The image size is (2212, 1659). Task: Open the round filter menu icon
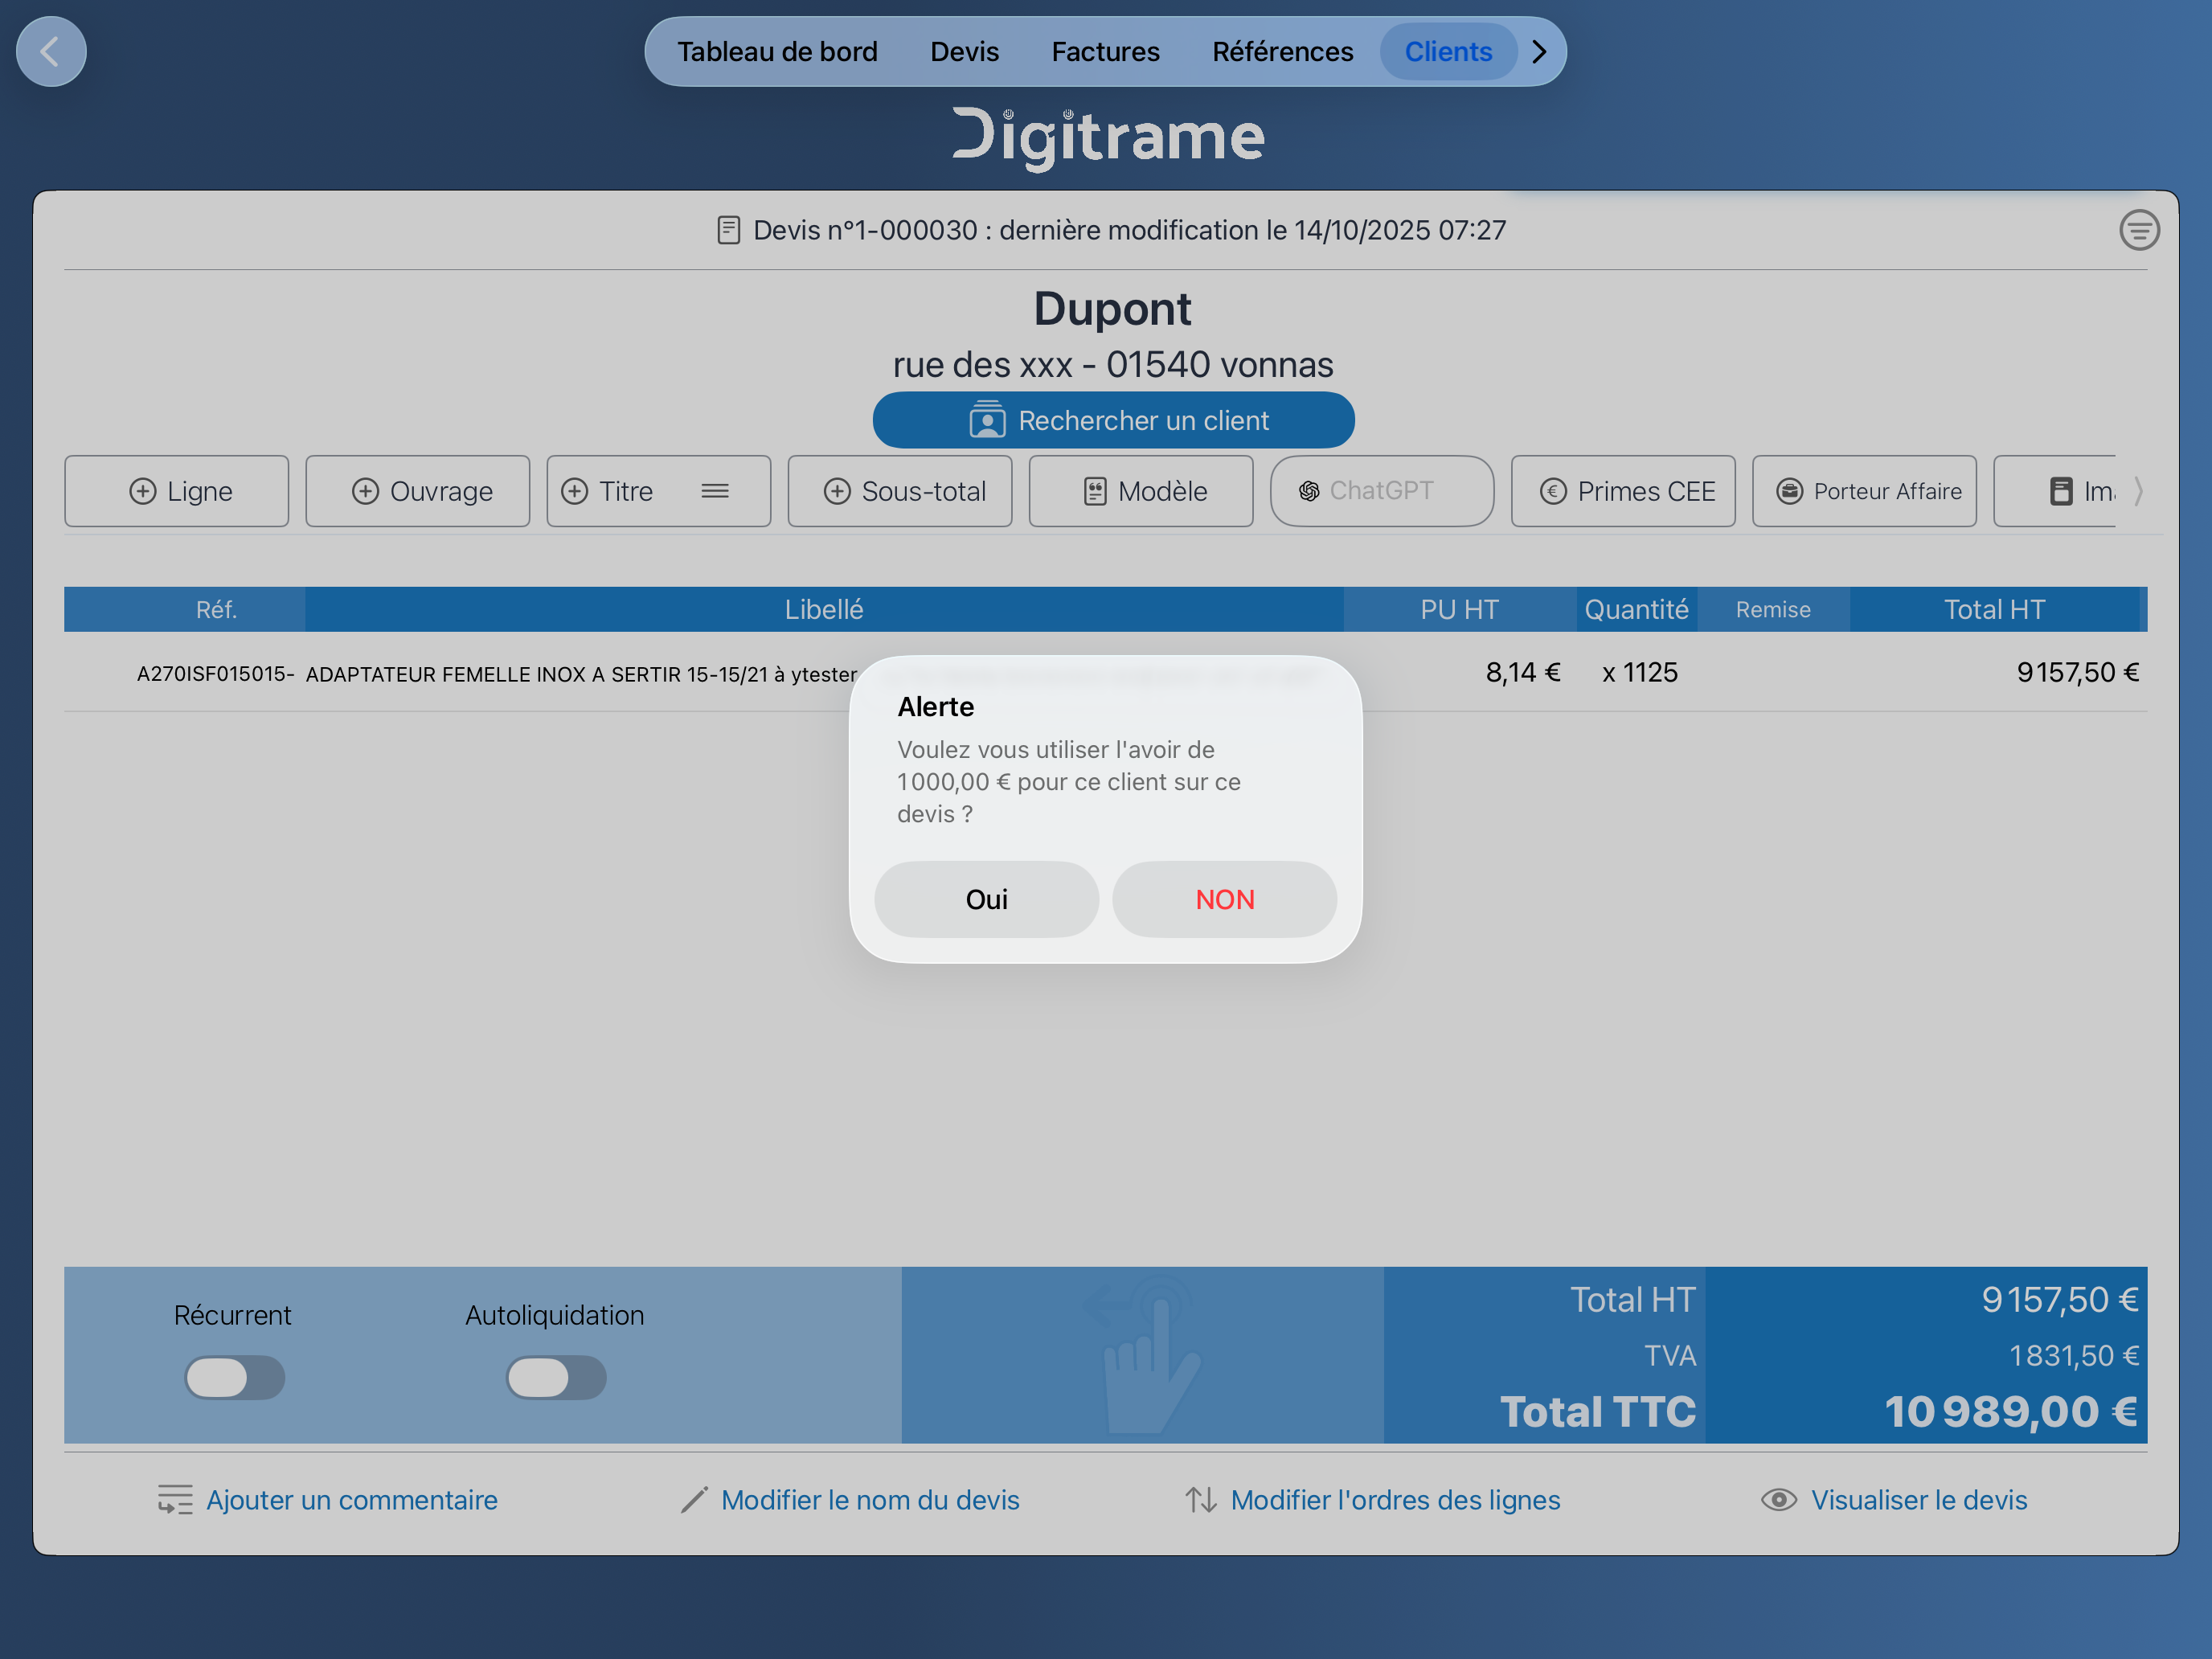tap(2138, 231)
